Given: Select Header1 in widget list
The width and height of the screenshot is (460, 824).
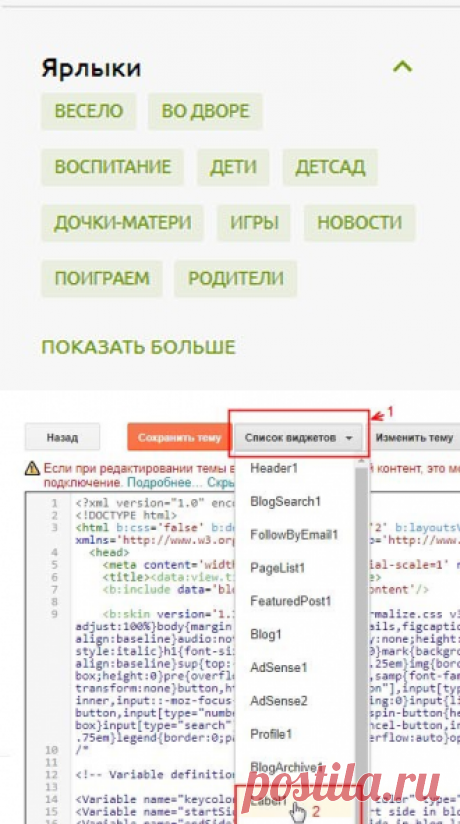Looking at the screenshot, I should pos(274,468).
